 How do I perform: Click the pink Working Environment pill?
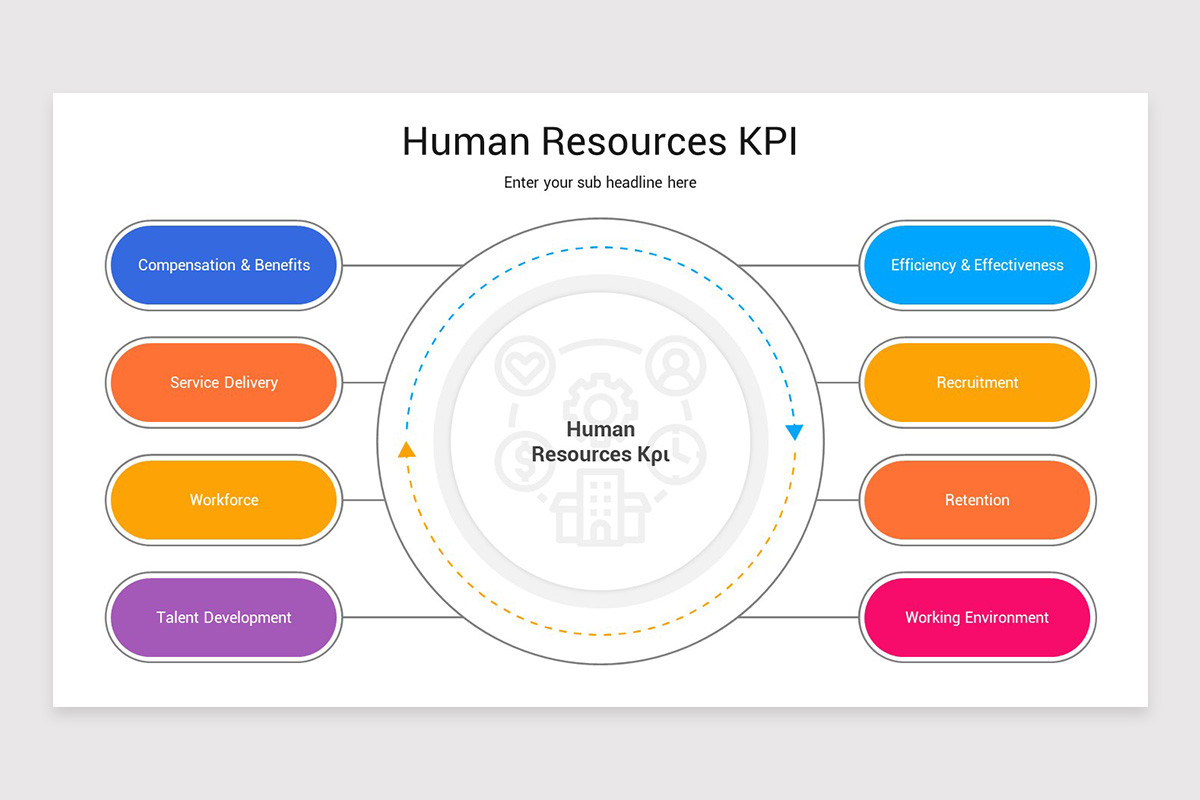point(977,617)
